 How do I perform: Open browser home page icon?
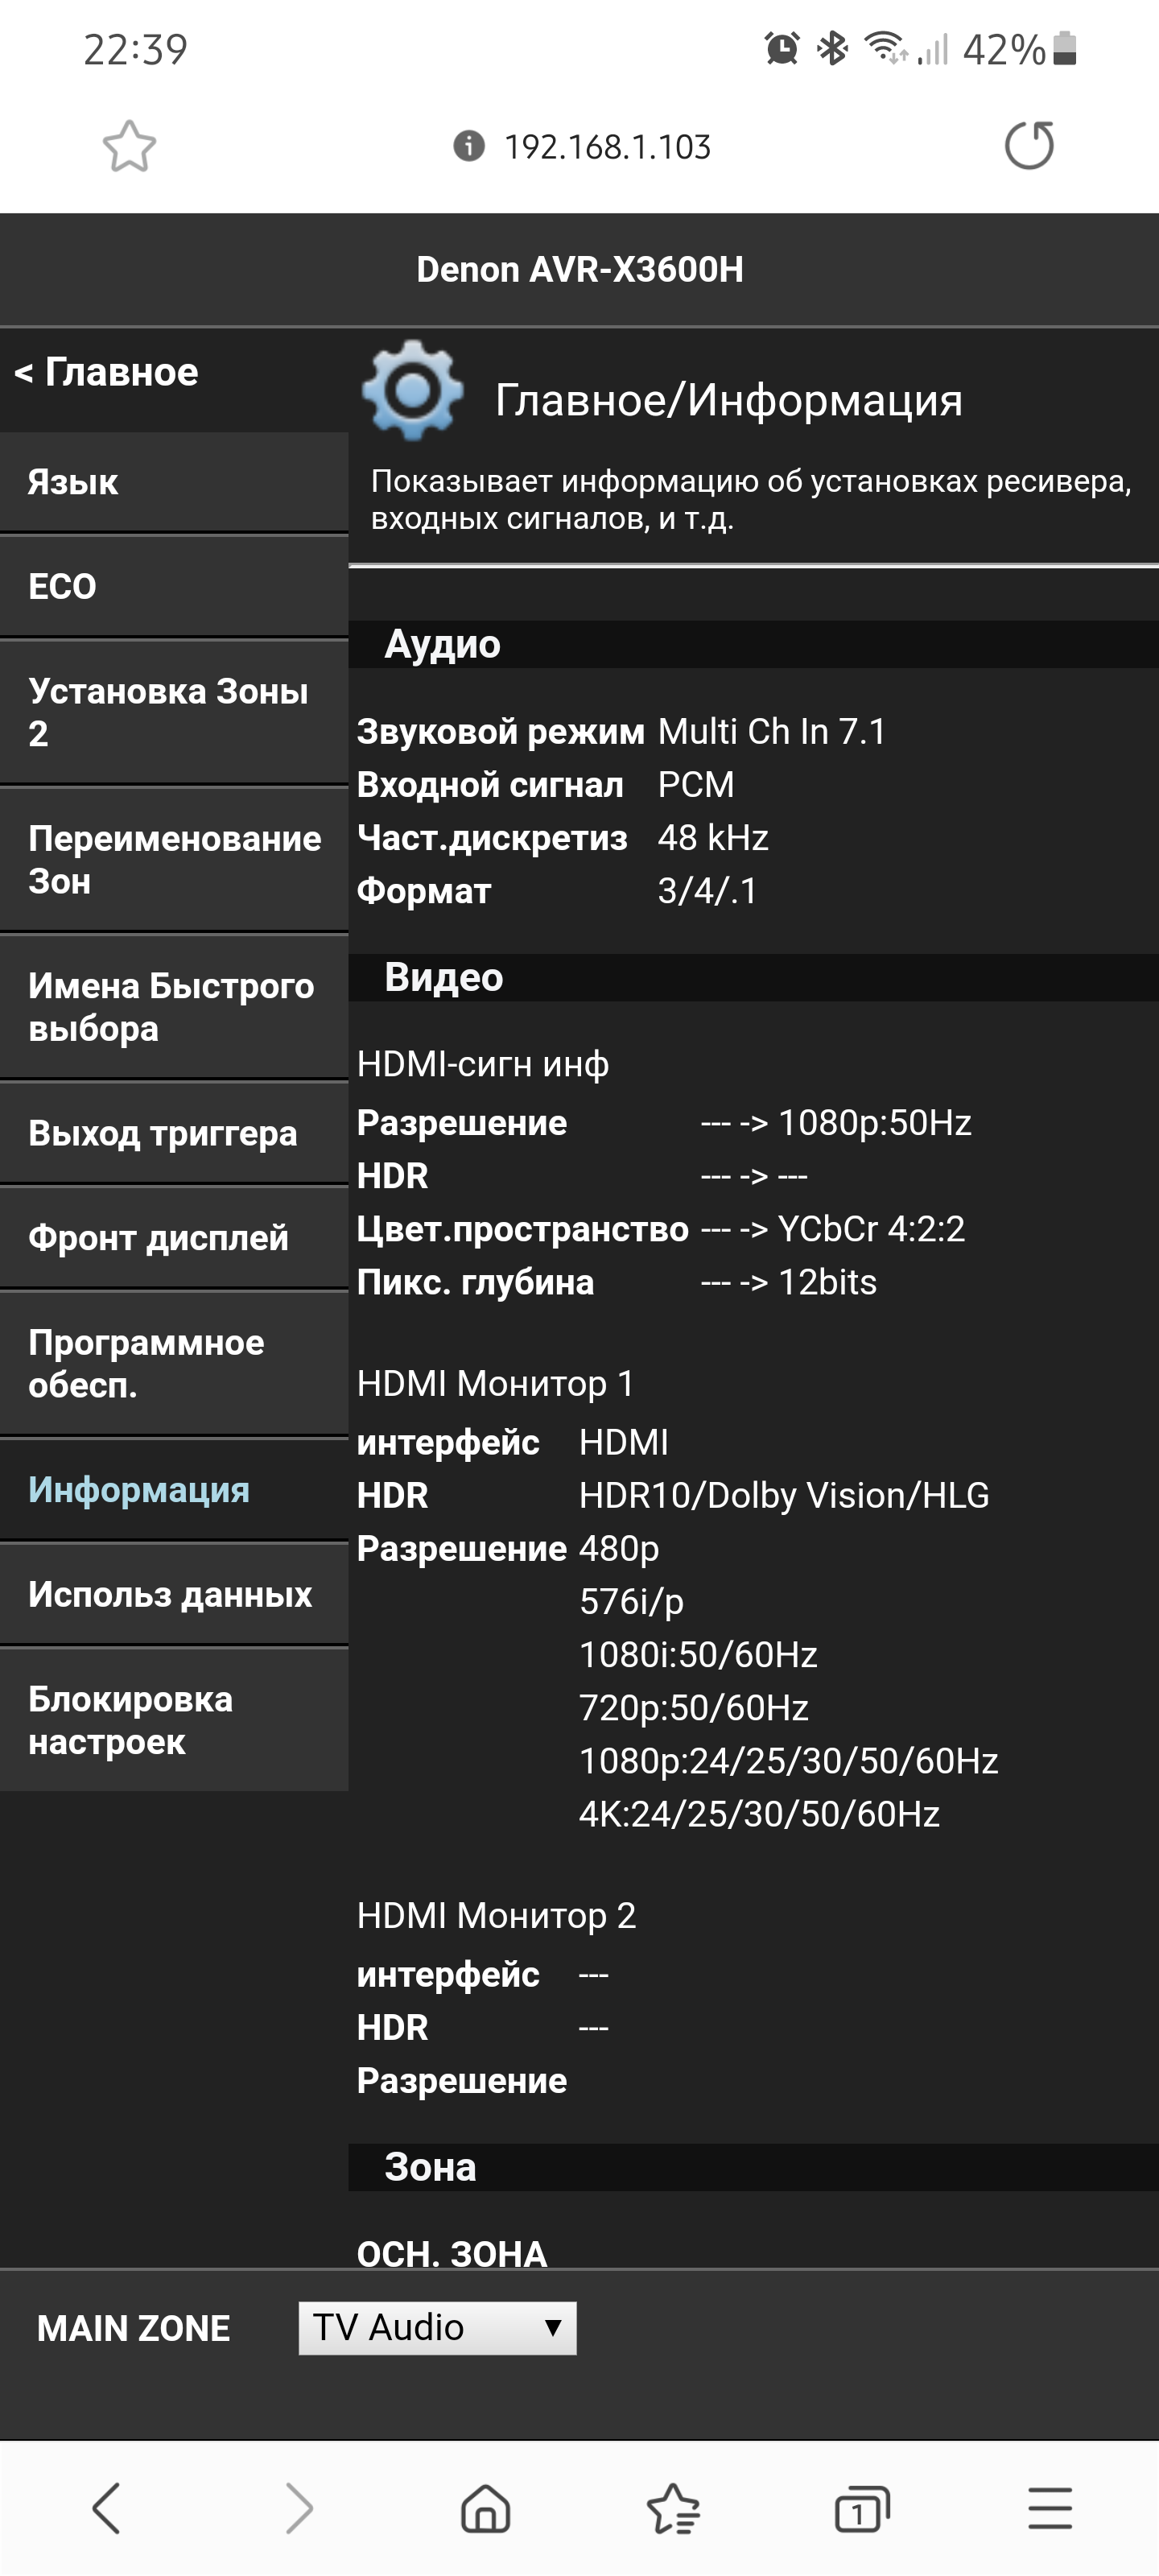coord(486,2508)
